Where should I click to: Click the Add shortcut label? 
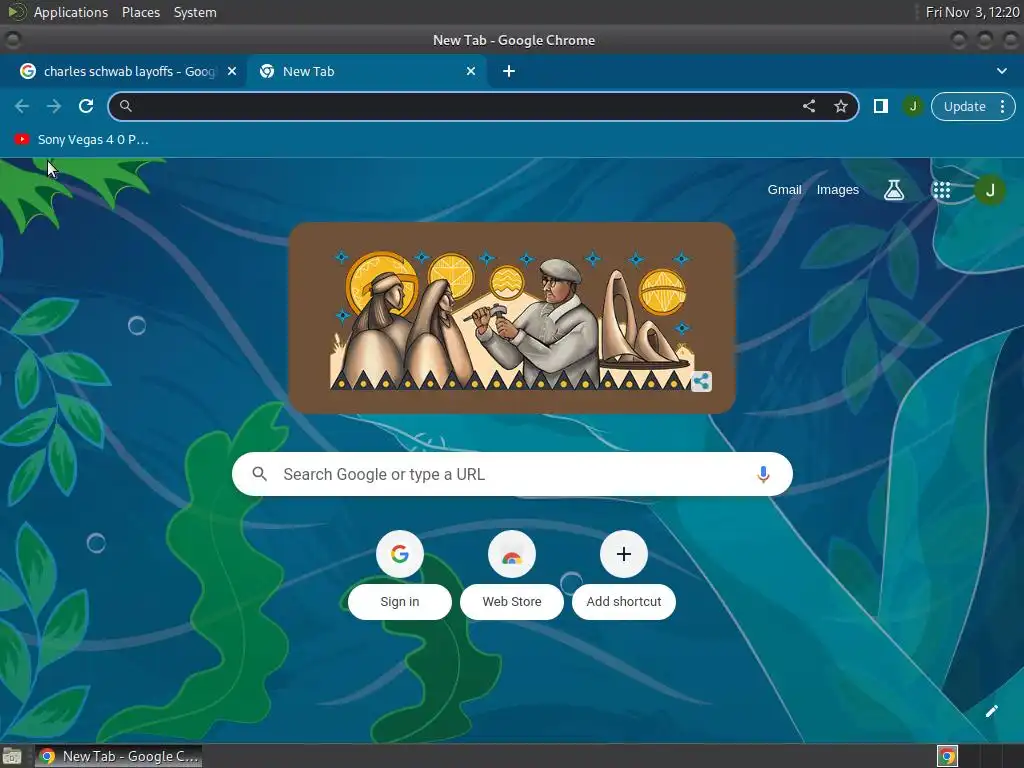pyautogui.click(x=624, y=601)
